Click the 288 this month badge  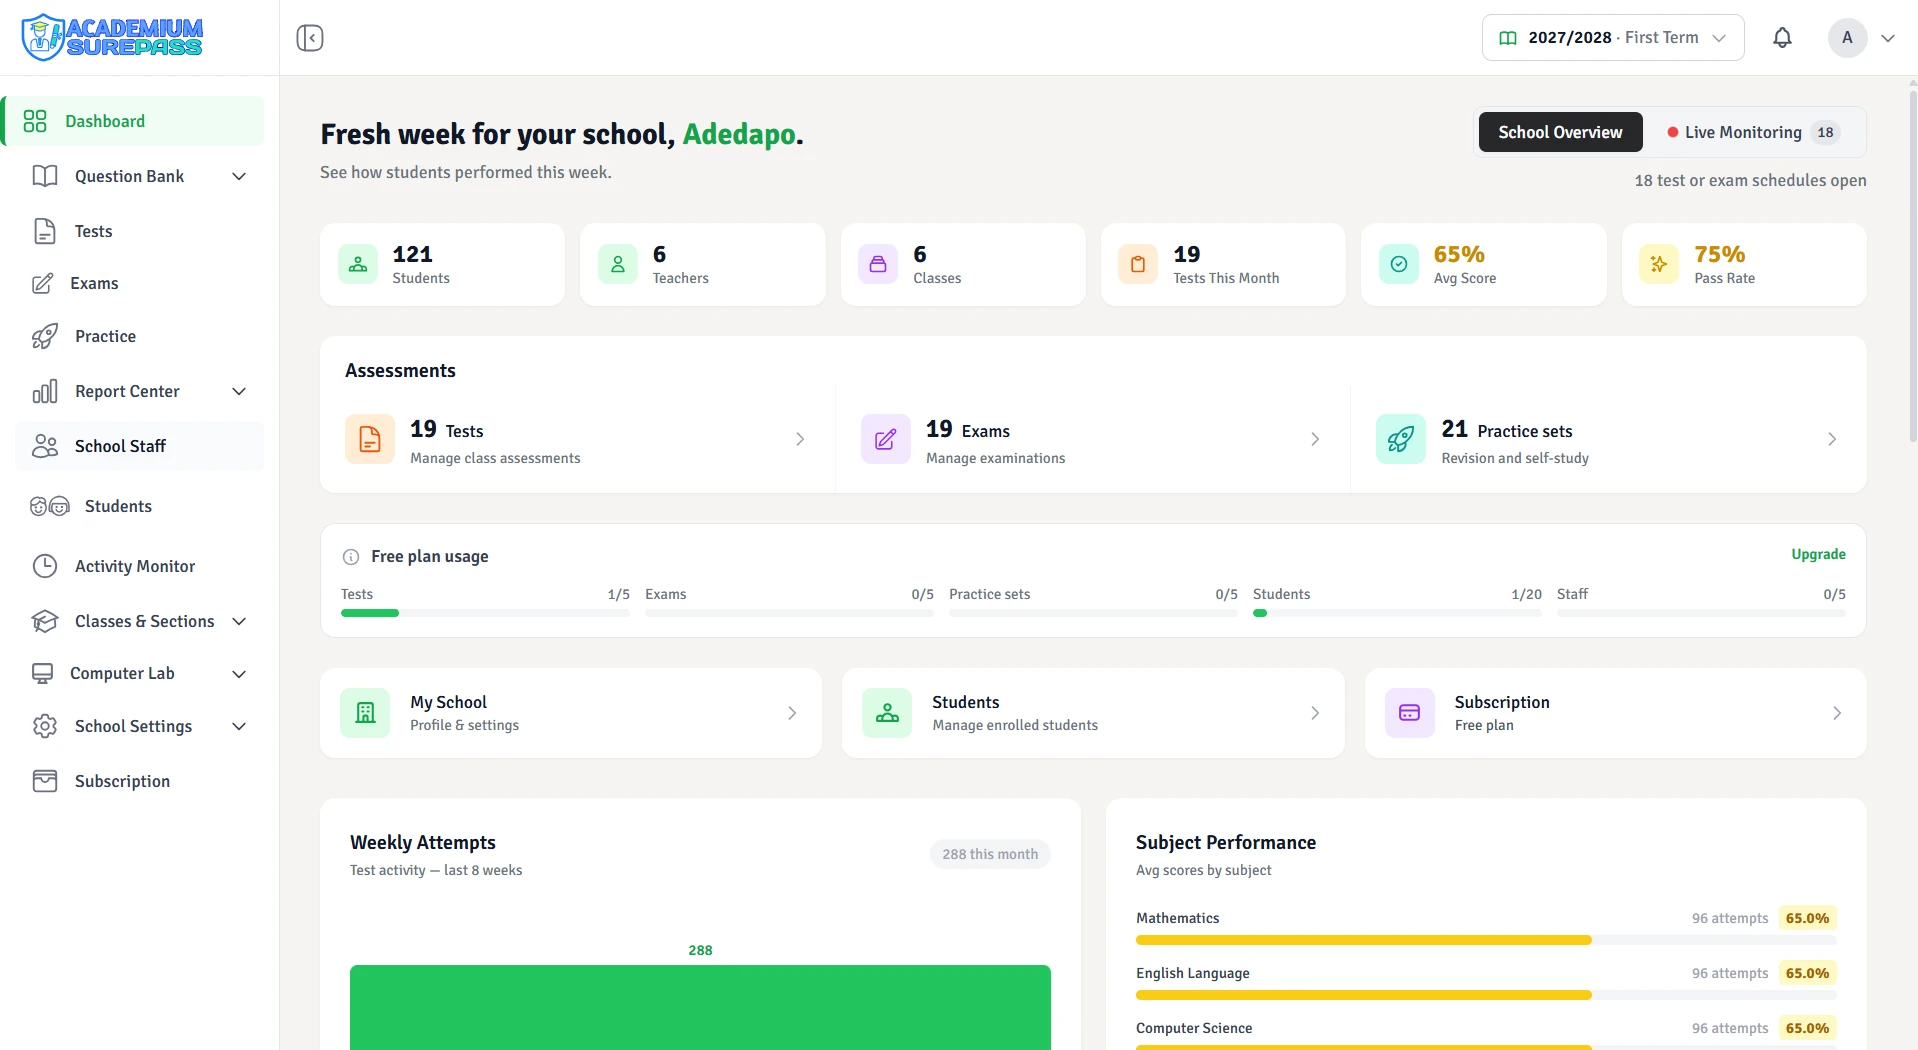990,854
